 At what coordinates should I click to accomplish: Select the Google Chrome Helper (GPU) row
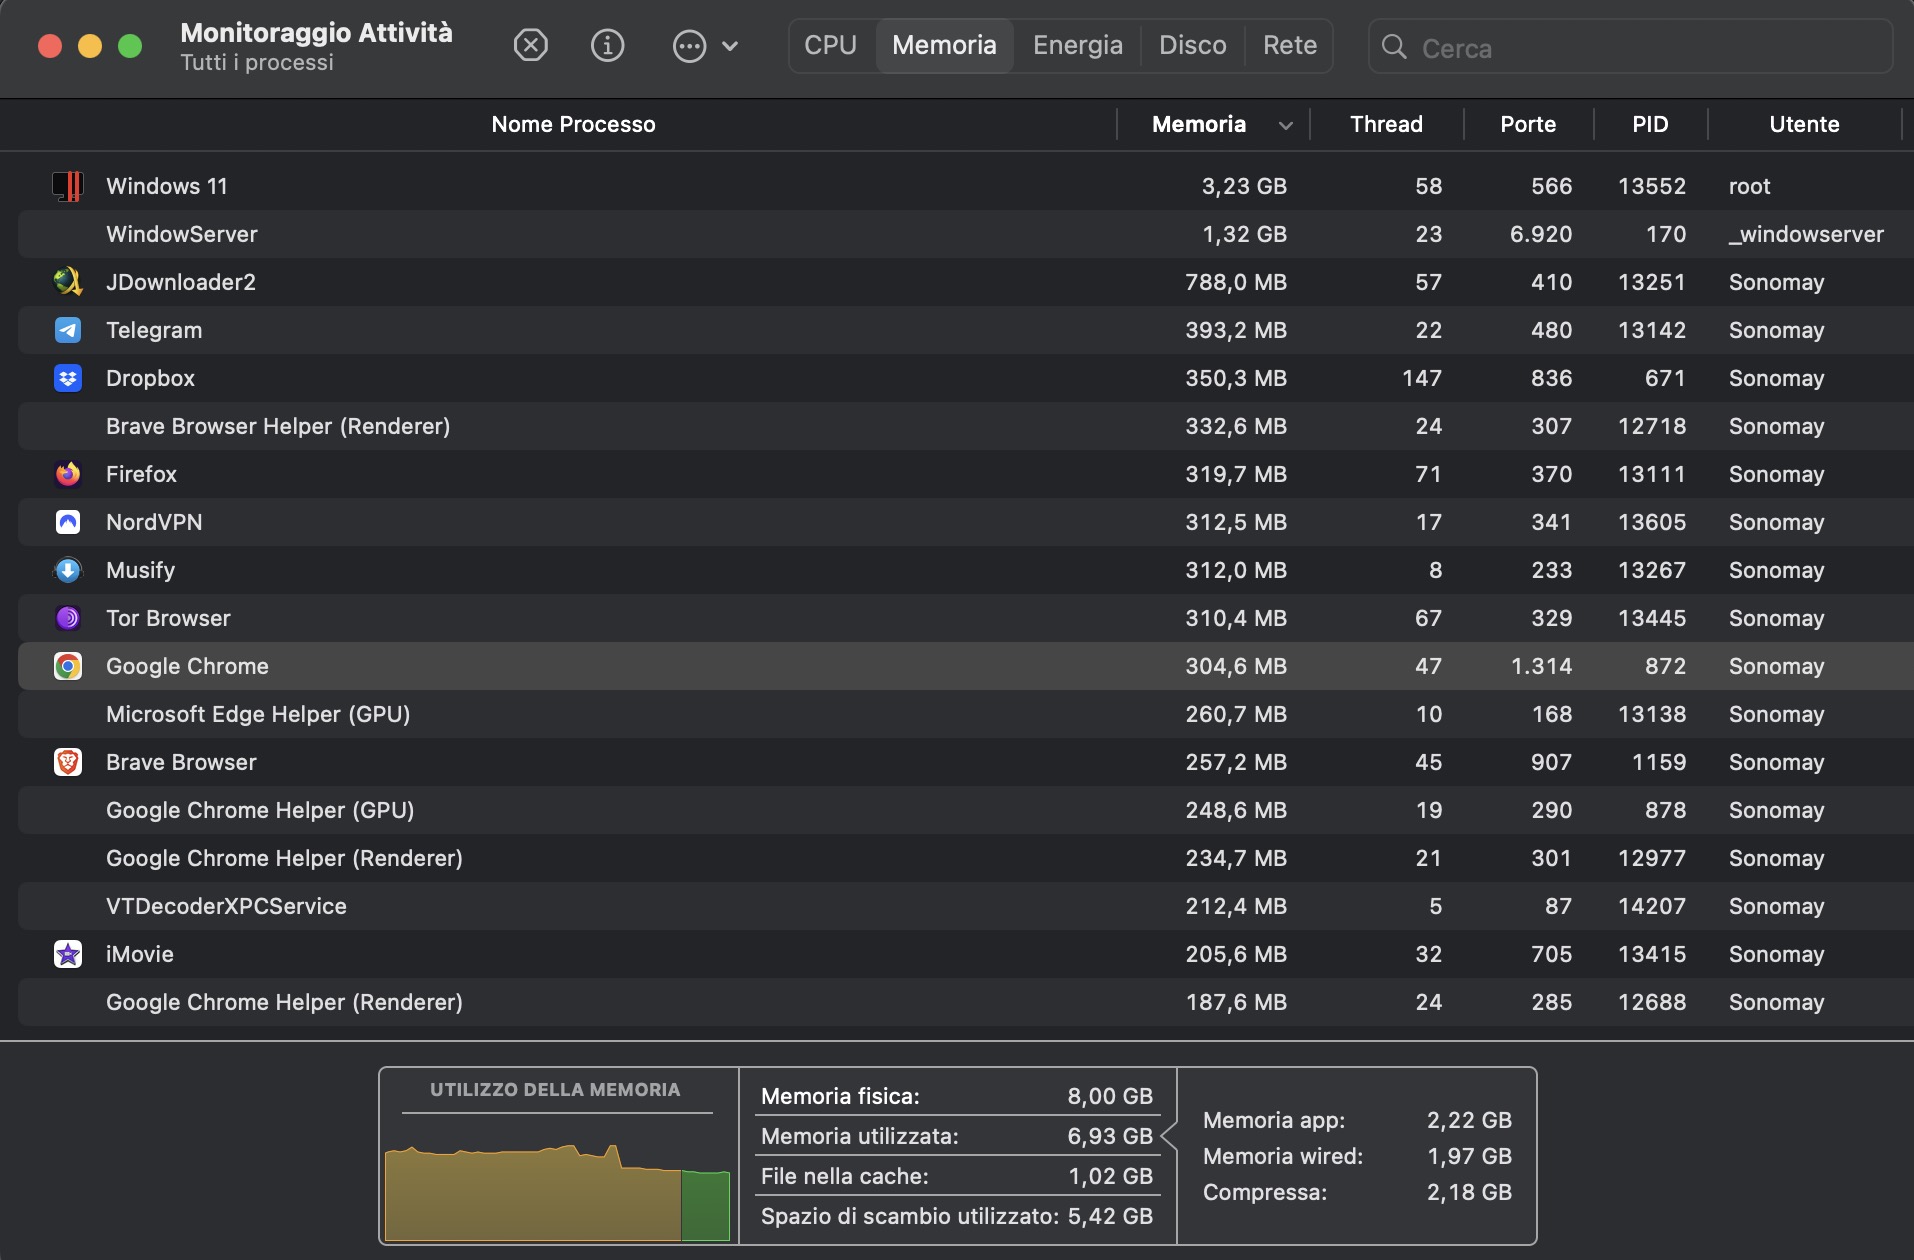(966, 810)
